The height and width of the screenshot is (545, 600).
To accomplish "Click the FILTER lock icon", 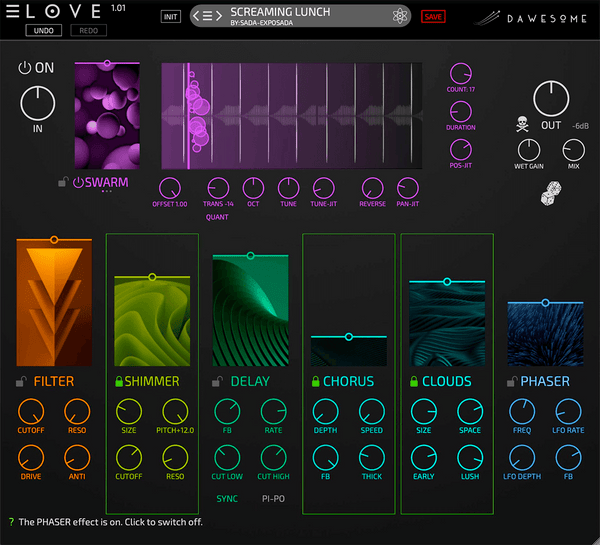I will 22,381.
